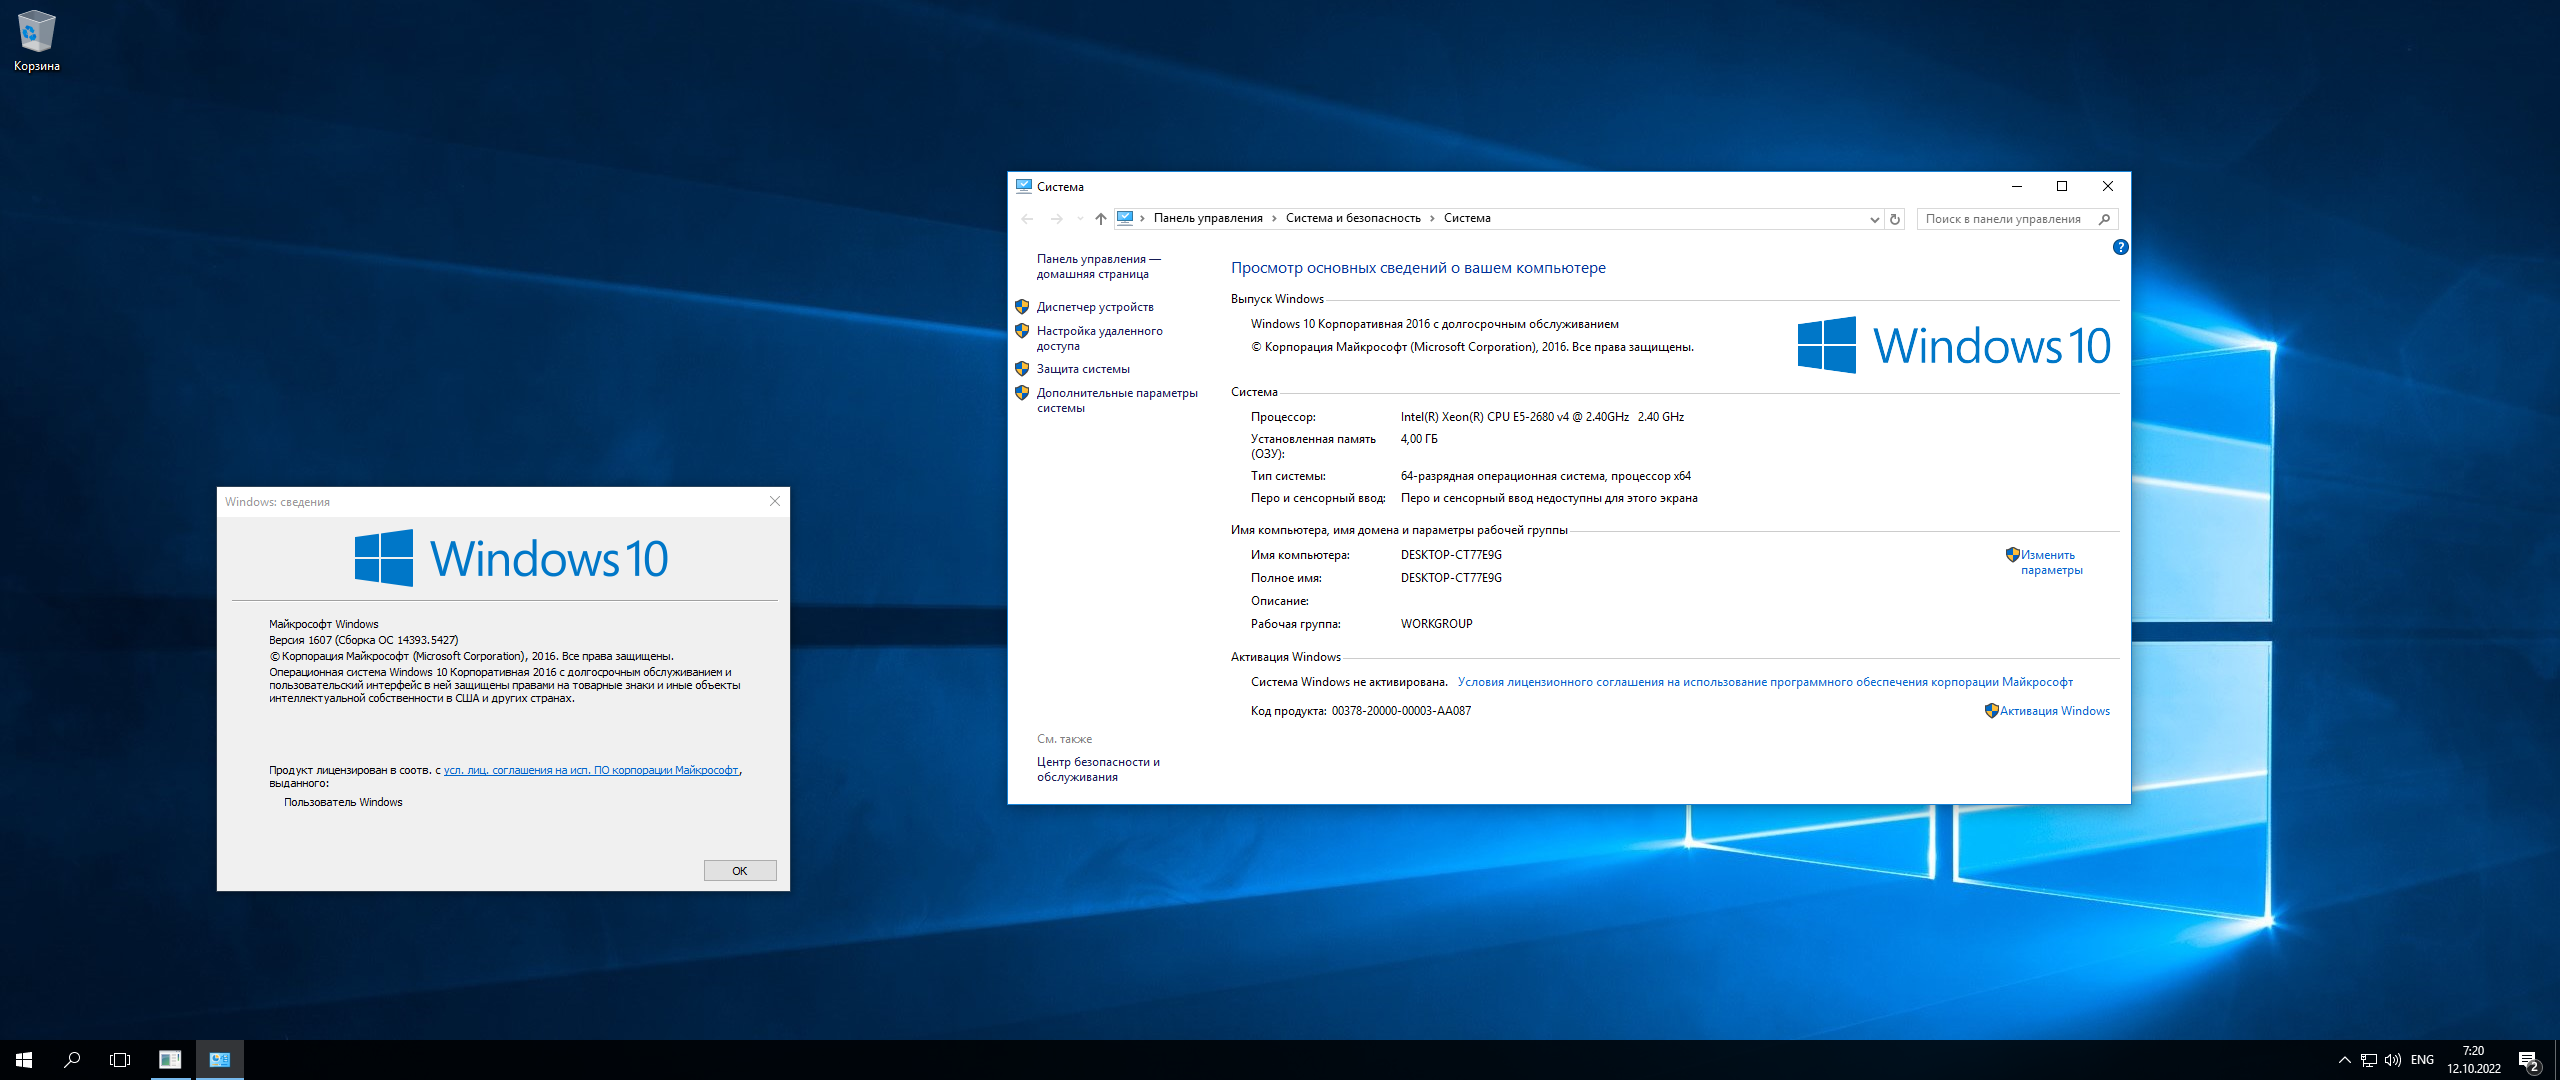The height and width of the screenshot is (1080, 2560).
Task: Open Дополнительные параметры системы link
Action: click(x=1117, y=400)
